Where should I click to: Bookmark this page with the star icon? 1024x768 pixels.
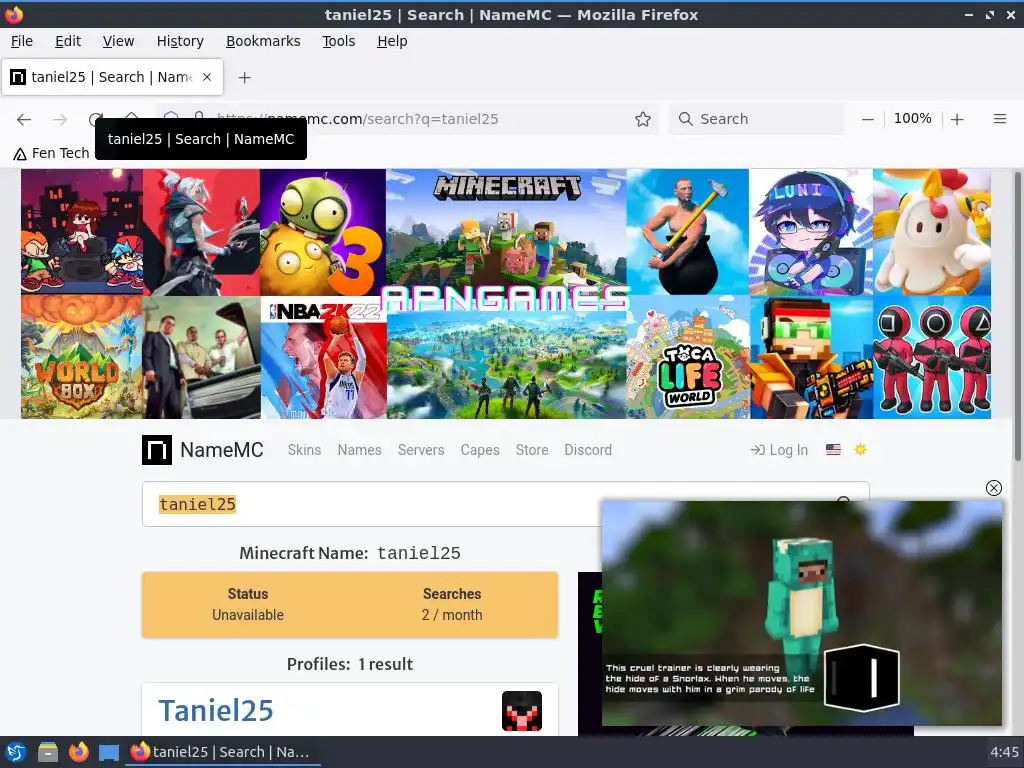[x=643, y=119]
